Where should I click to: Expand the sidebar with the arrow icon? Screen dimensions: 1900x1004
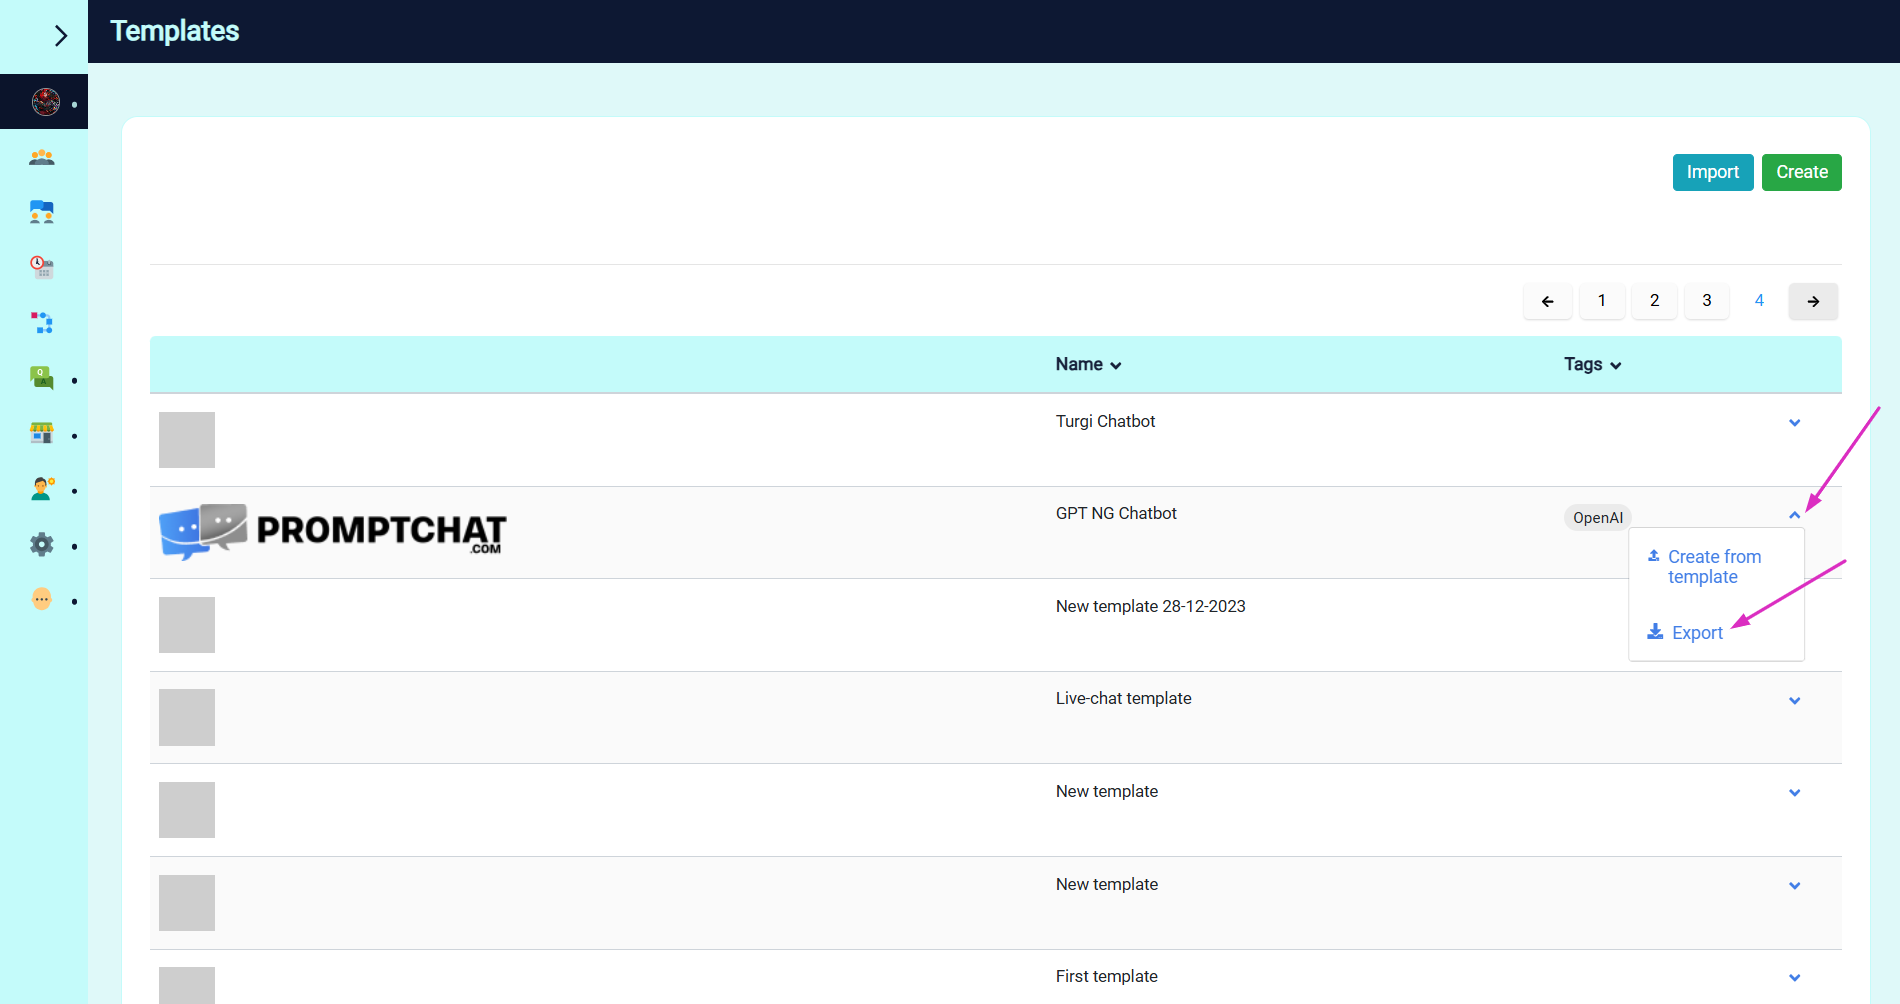point(60,36)
